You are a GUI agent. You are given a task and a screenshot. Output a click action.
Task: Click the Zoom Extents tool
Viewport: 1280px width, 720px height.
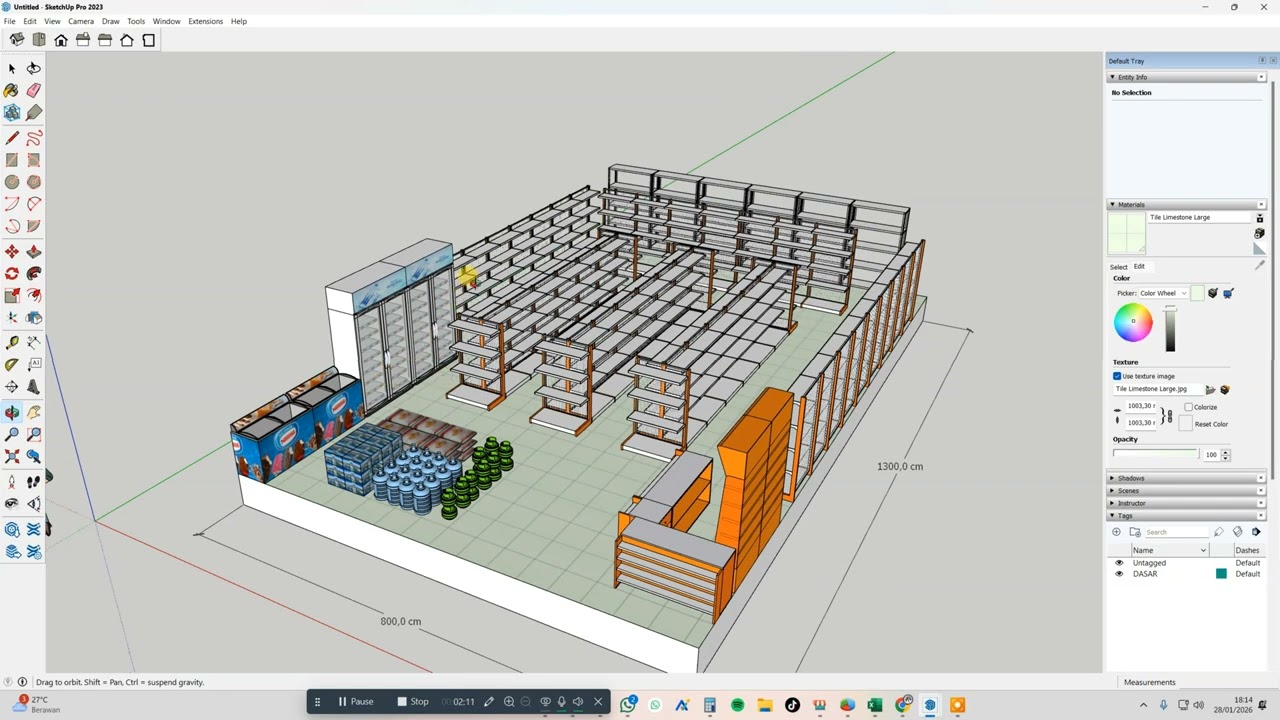[x=12, y=456]
